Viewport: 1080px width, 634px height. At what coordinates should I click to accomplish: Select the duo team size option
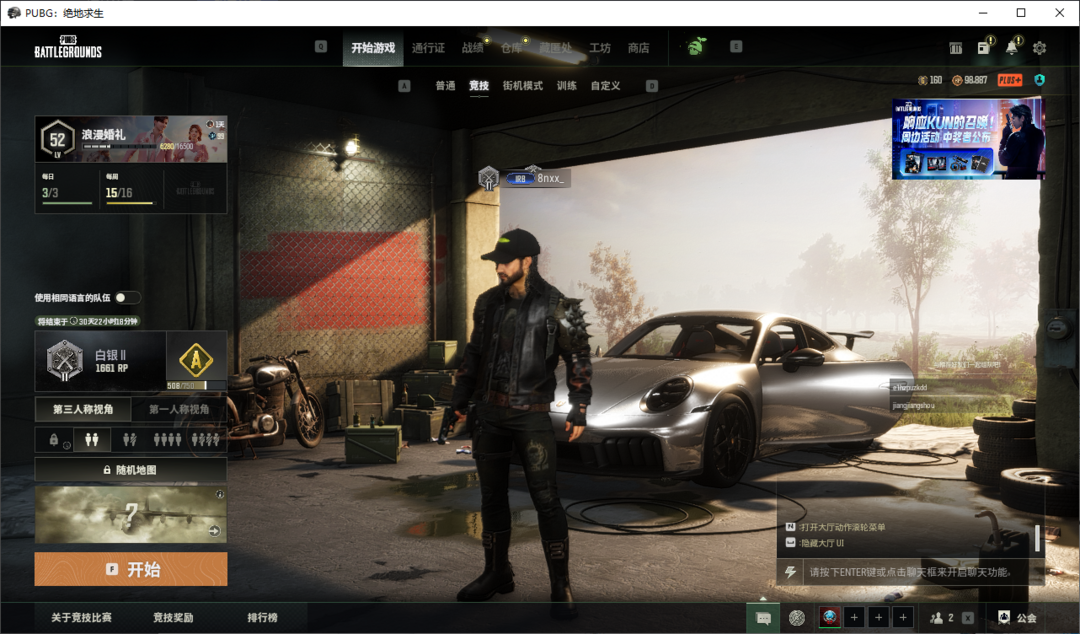[x=92, y=440]
